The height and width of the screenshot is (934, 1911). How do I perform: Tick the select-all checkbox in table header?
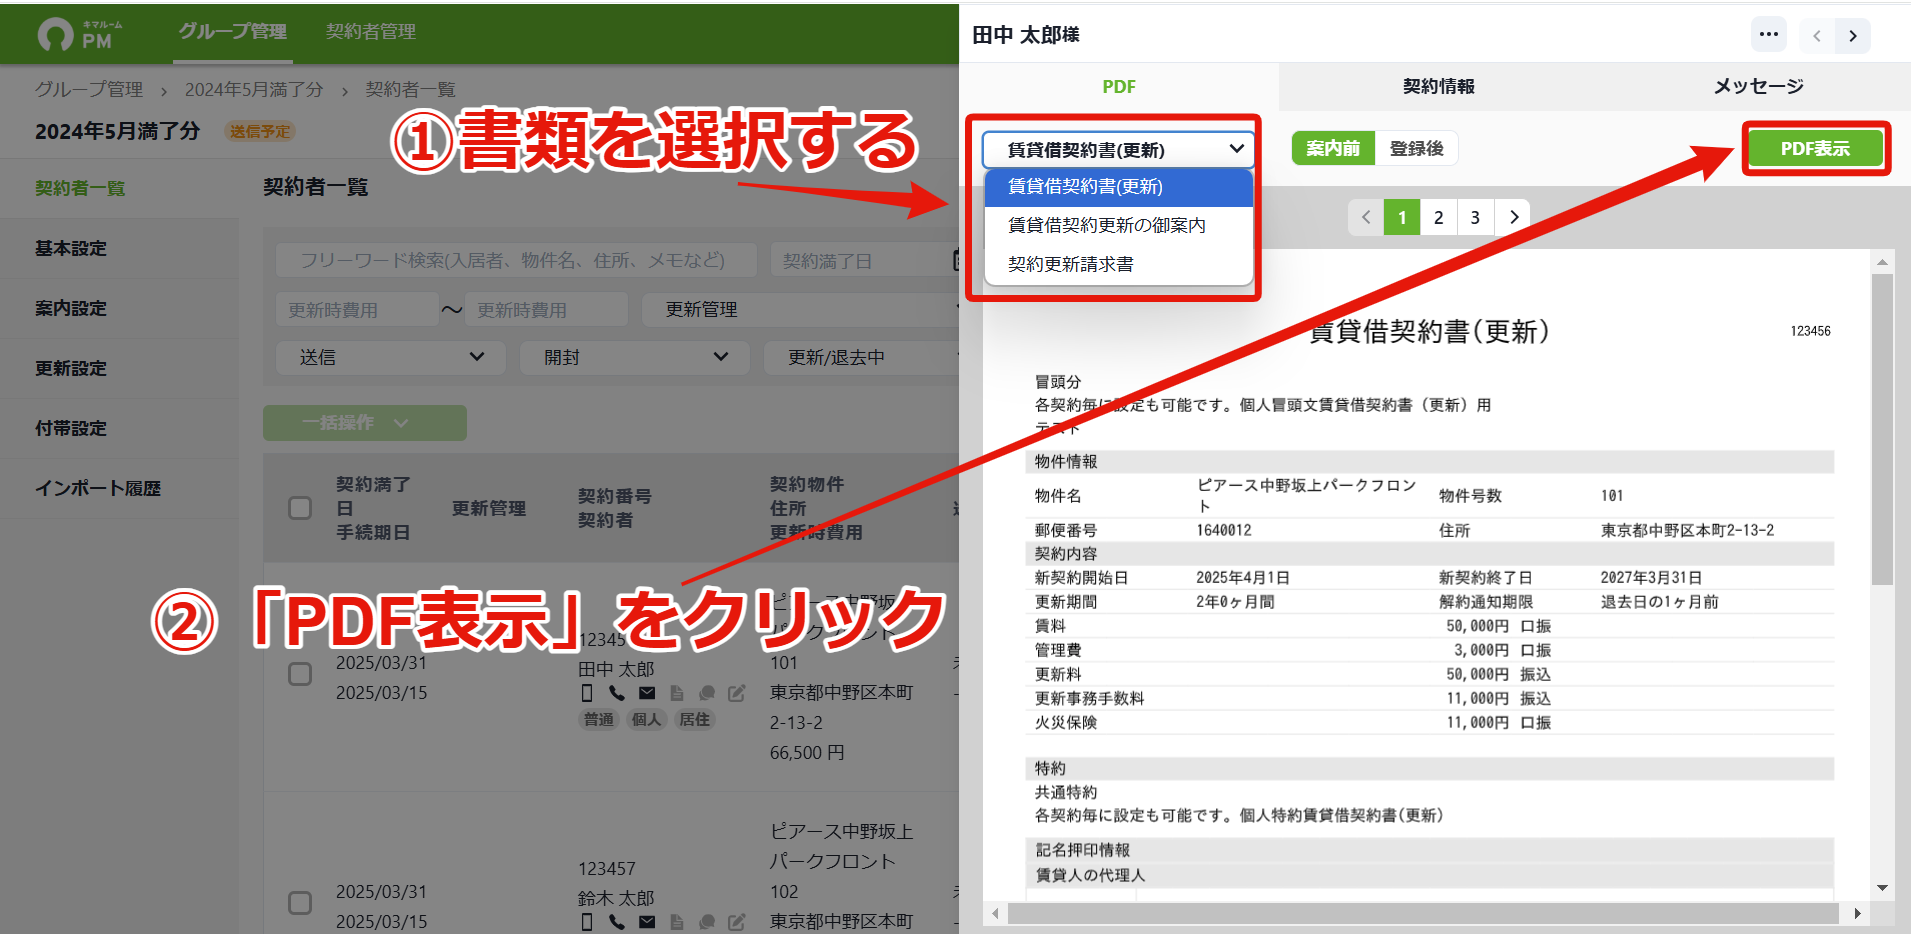(300, 508)
